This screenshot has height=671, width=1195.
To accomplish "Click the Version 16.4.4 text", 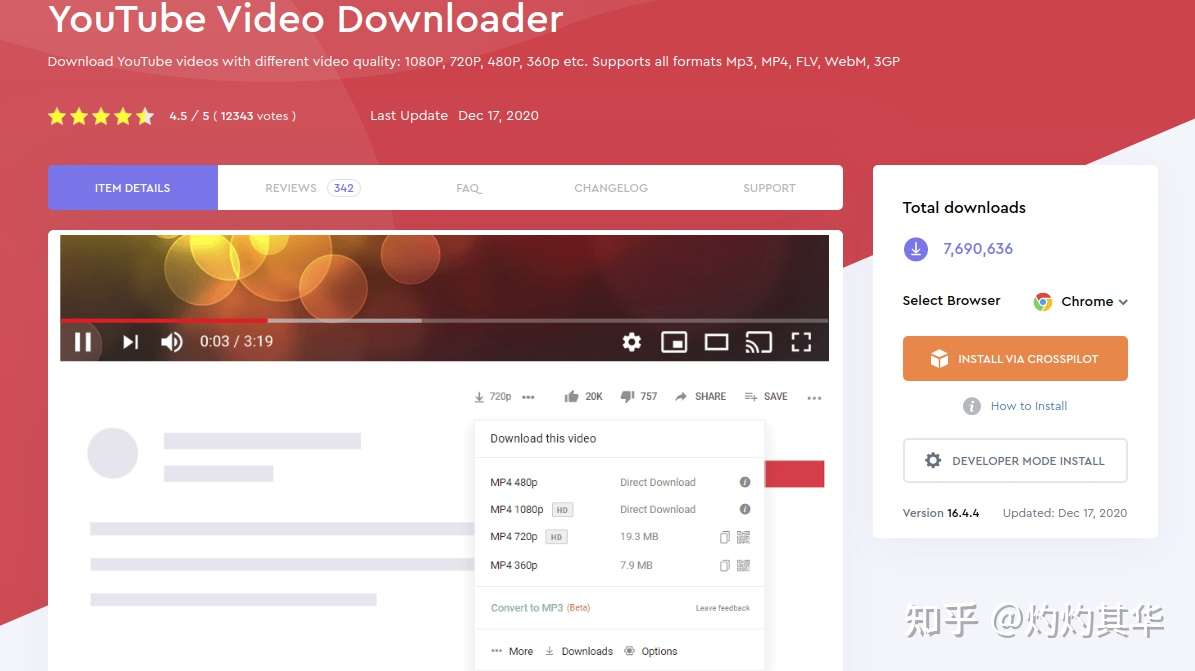I will coord(940,513).
